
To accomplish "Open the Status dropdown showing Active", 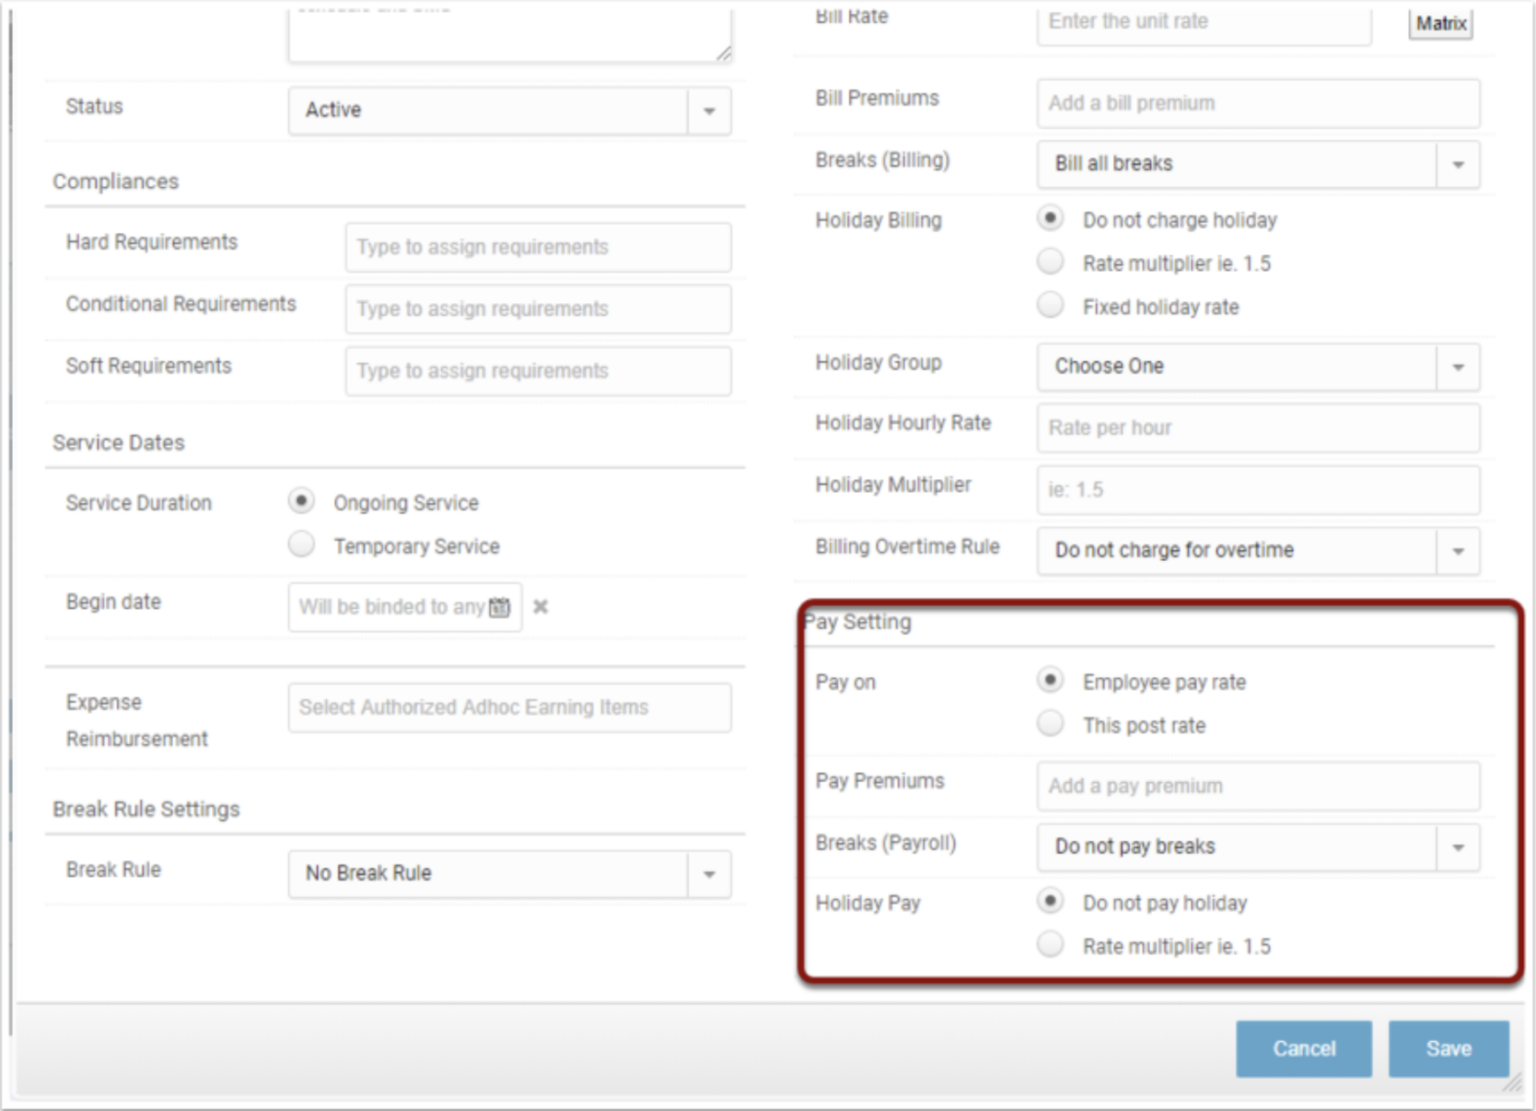I will 709,111.
